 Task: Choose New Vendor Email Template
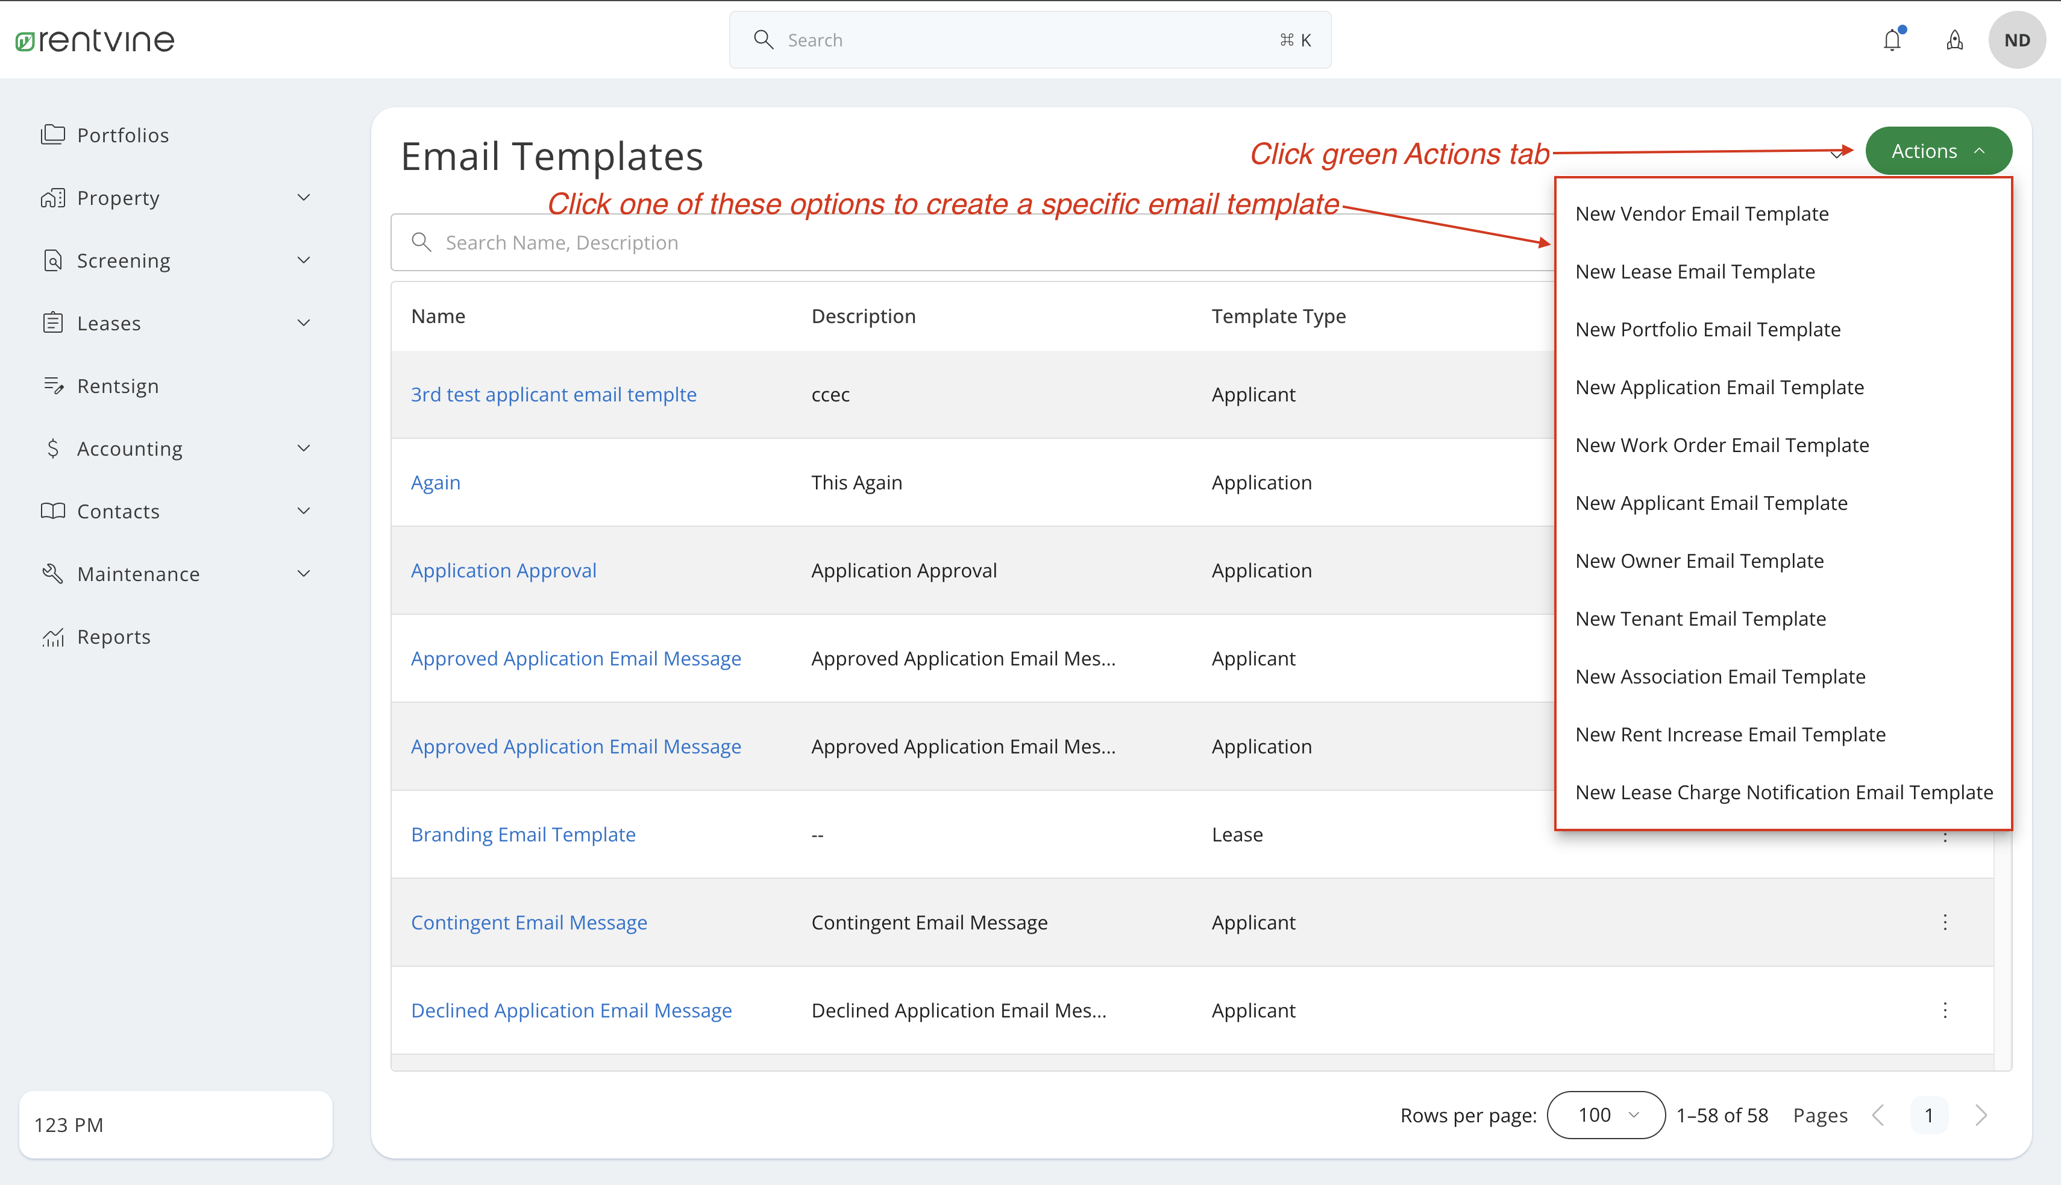pos(1701,213)
